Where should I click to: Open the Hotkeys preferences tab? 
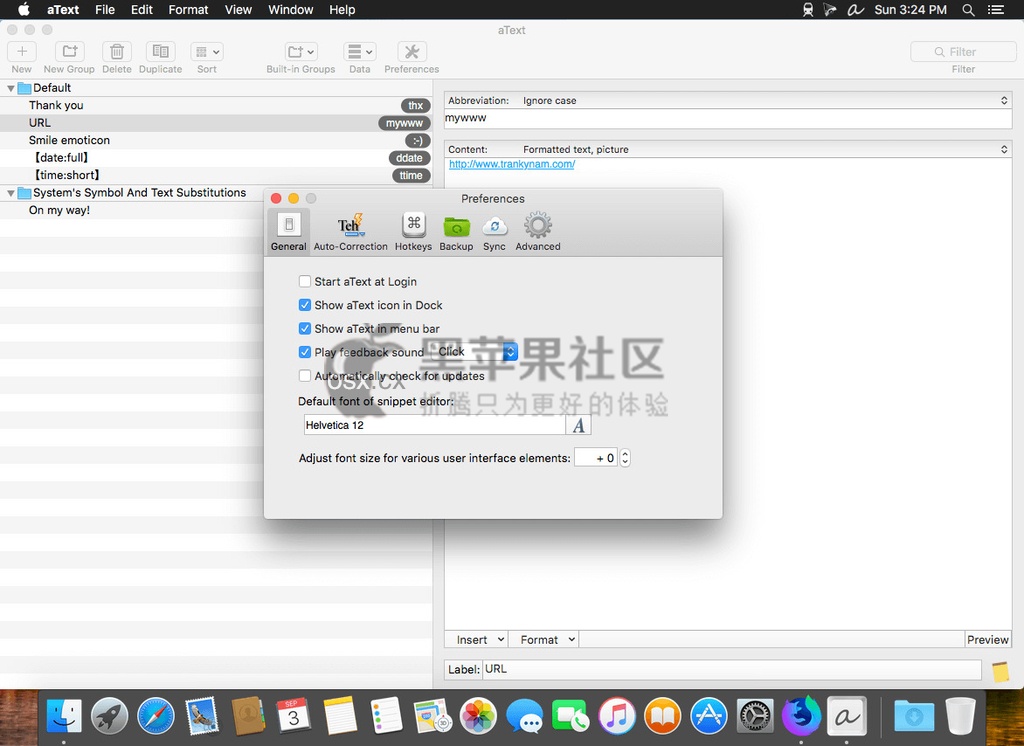coord(413,231)
